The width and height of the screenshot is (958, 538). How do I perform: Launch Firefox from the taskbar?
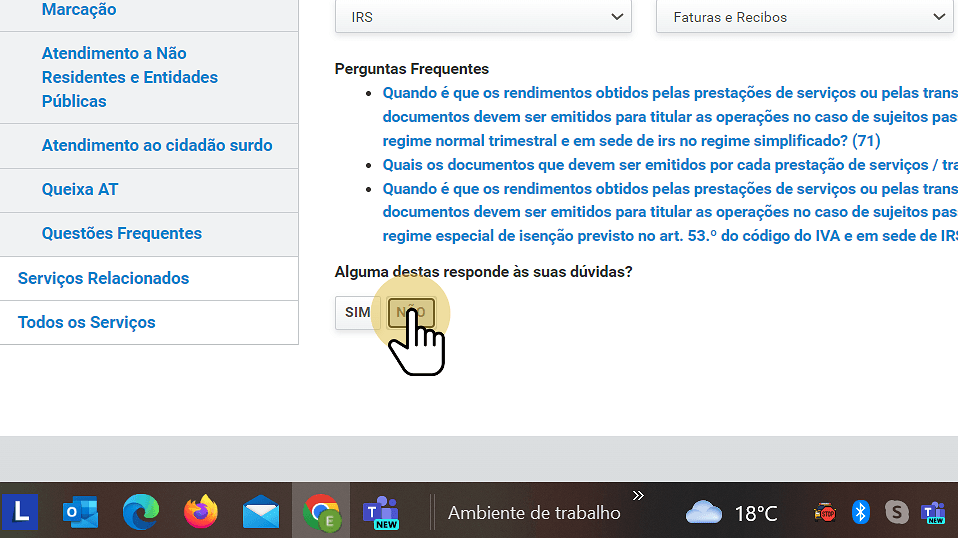[x=200, y=512]
